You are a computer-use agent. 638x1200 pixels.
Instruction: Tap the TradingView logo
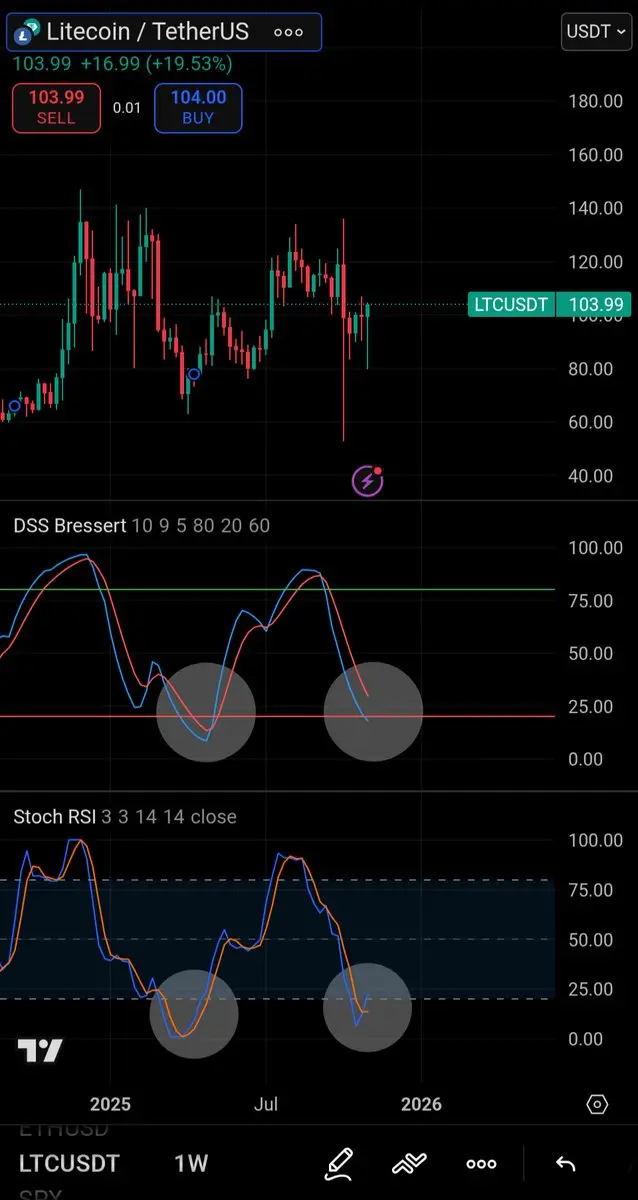40,1051
